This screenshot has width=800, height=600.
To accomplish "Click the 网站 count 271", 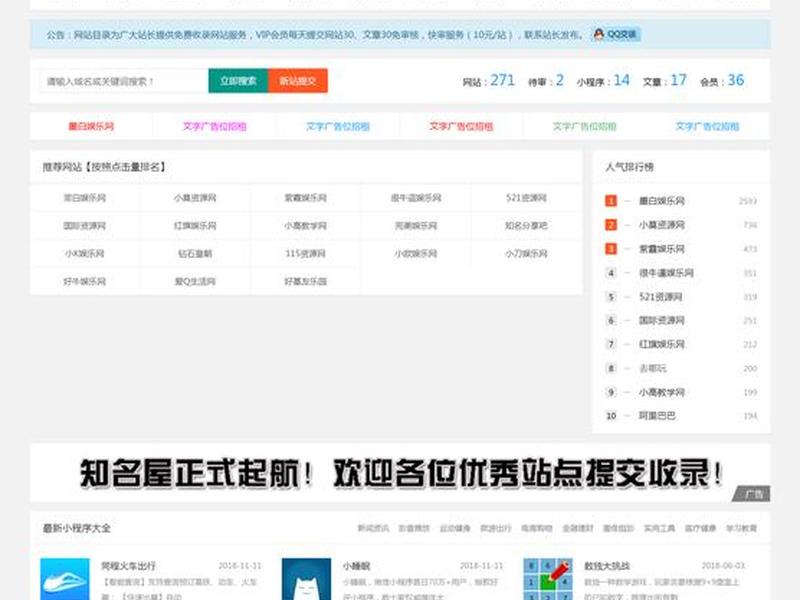I will (x=503, y=80).
